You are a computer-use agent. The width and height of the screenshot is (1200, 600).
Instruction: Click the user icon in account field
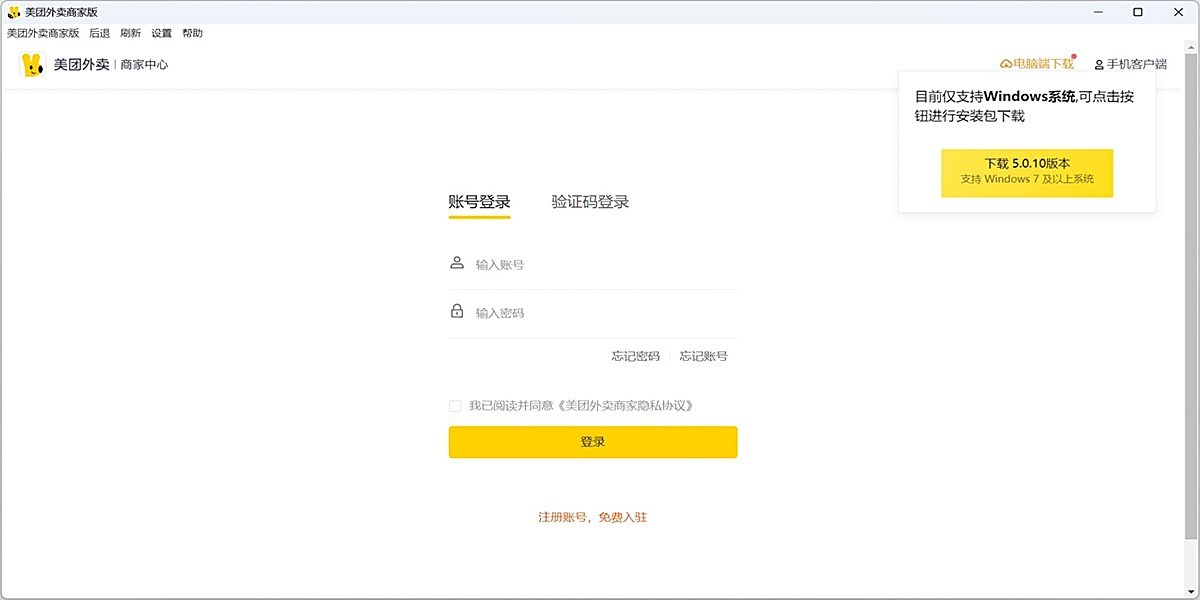(457, 263)
